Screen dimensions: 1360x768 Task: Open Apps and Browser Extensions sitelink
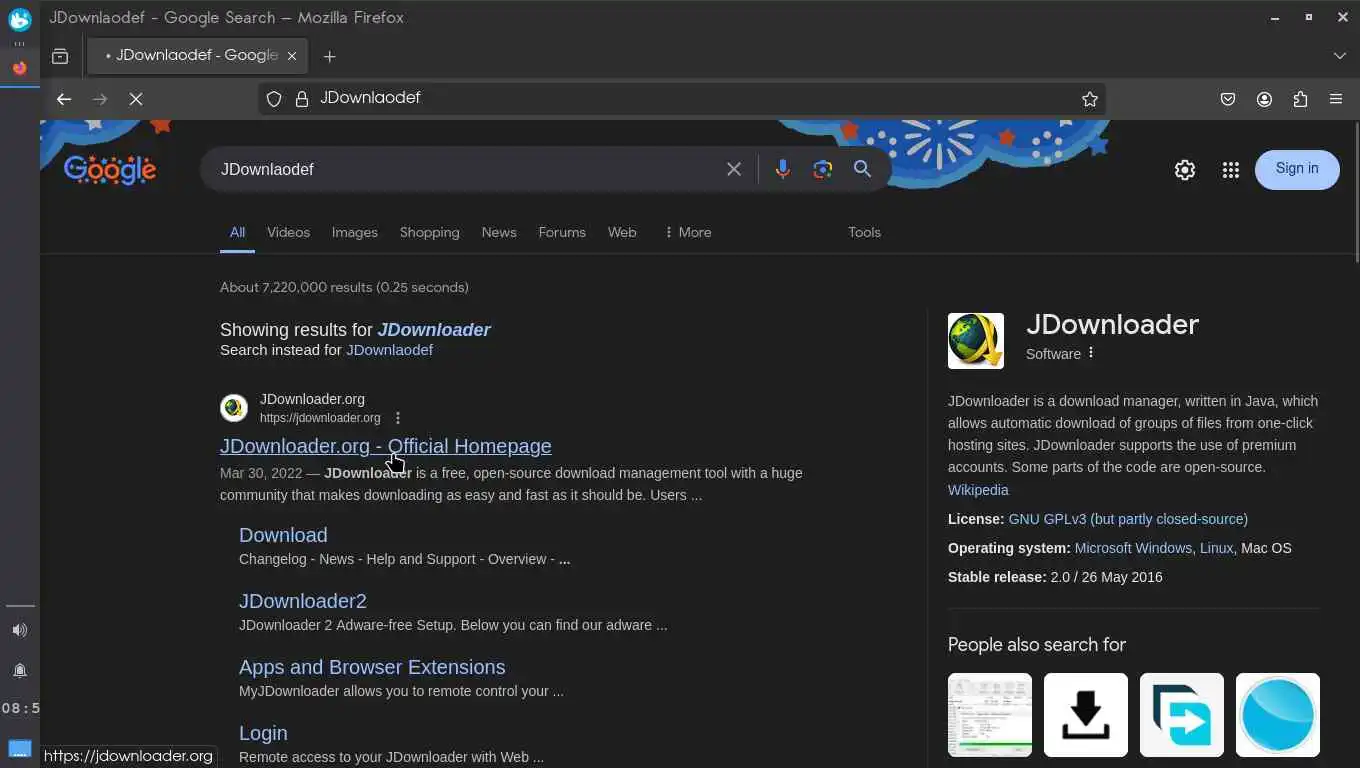[x=372, y=667]
